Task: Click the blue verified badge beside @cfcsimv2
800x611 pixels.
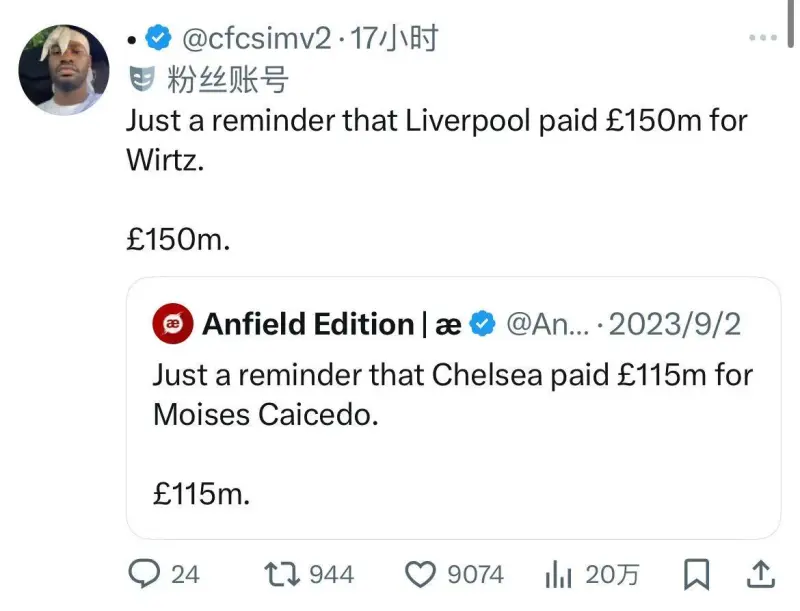Action: (158, 38)
